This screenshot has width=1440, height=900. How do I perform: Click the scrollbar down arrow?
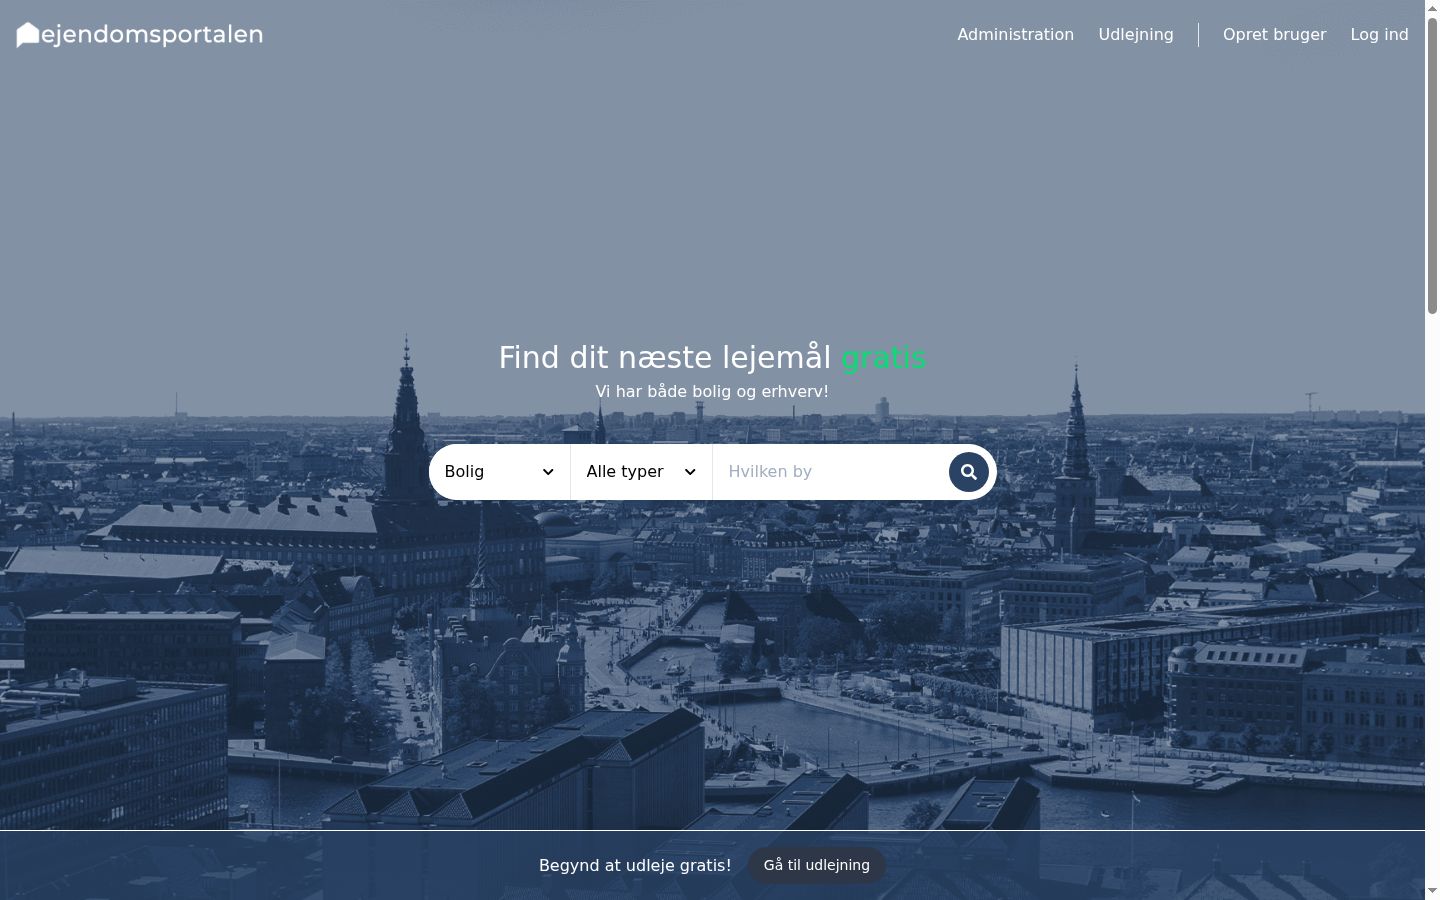coord(1432,891)
